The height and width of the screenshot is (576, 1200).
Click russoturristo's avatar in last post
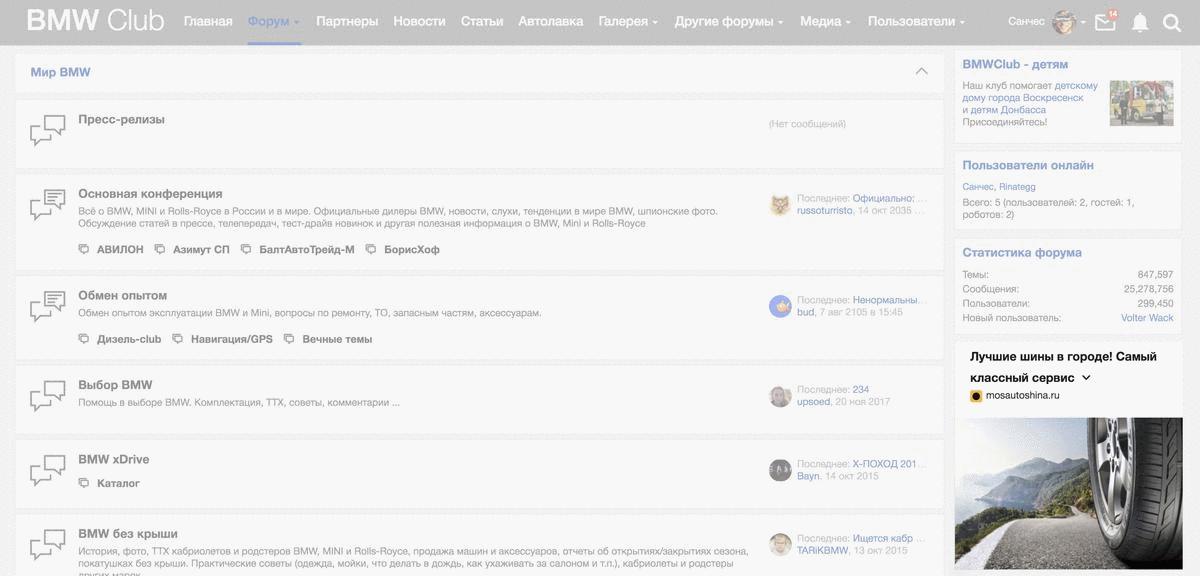[x=780, y=205]
